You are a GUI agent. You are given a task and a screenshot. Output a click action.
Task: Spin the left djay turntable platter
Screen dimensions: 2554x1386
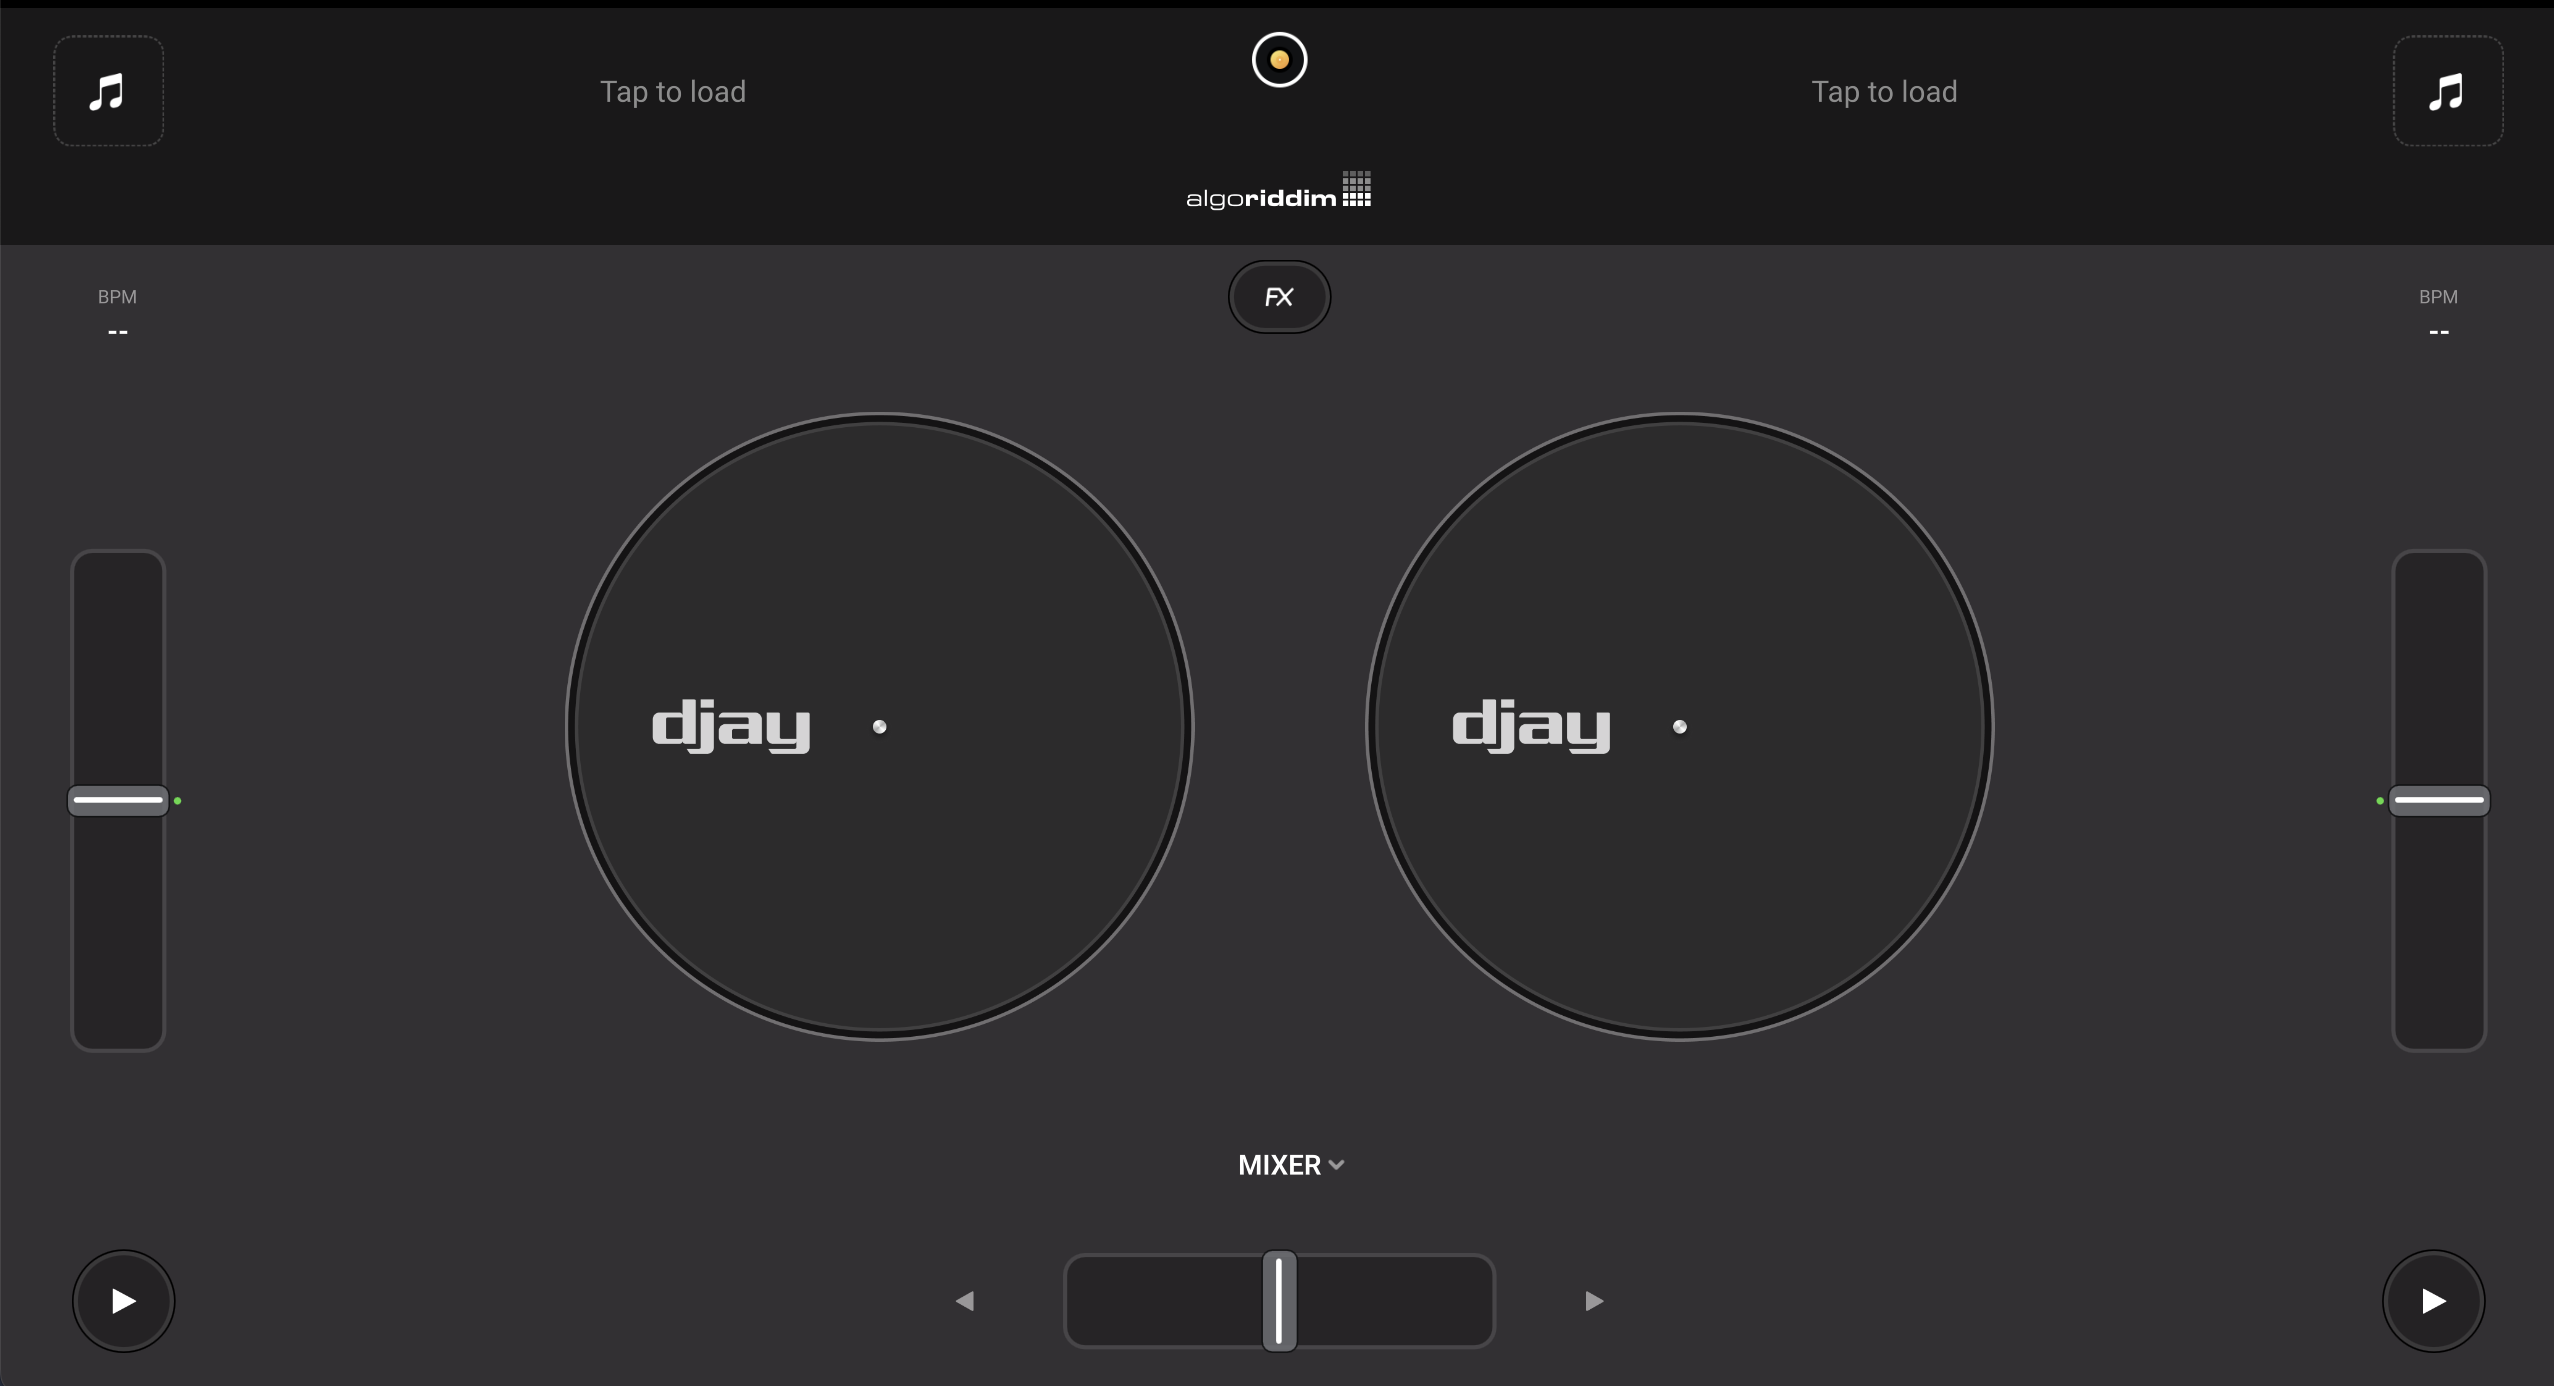(879, 727)
